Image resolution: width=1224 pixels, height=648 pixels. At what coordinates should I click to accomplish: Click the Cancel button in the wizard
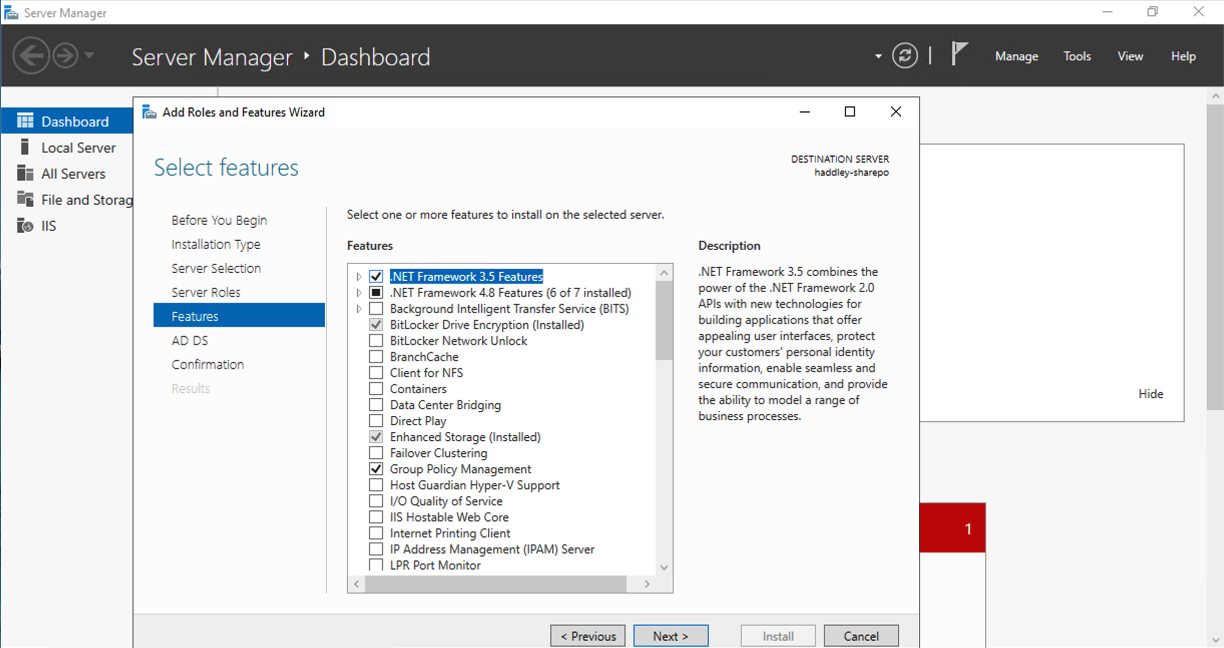861,636
